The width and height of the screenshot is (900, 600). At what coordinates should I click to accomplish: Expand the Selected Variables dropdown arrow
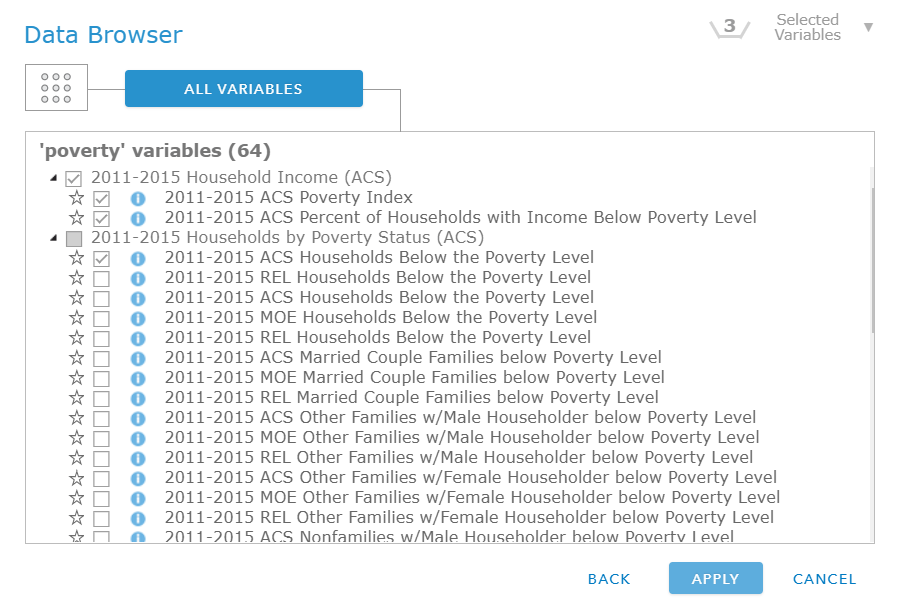point(868,27)
